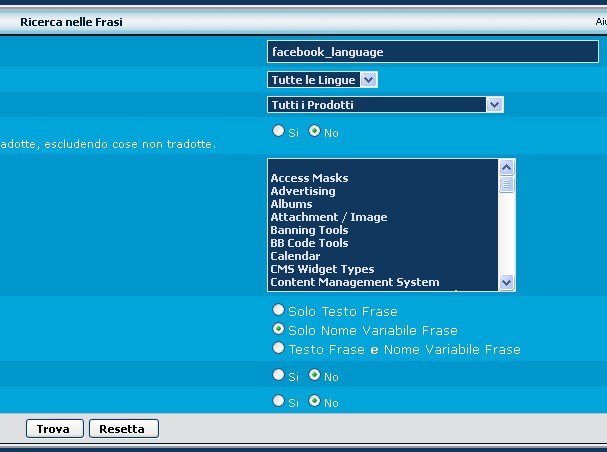The image size is (607, 452).
Task: Select Banning Tools list entry
Action: 309,230
